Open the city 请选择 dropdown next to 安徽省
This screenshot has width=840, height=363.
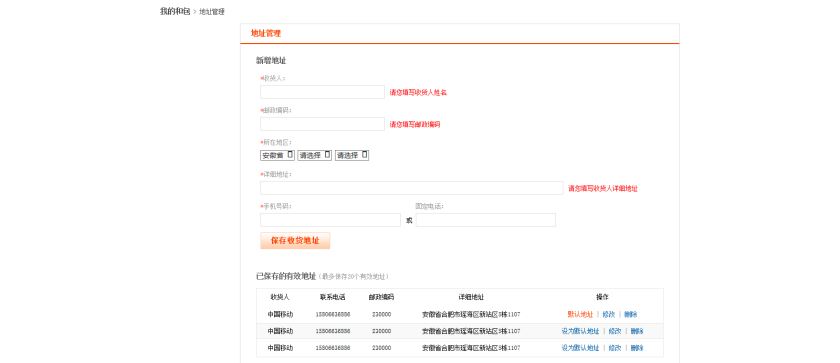click(314, 155)
